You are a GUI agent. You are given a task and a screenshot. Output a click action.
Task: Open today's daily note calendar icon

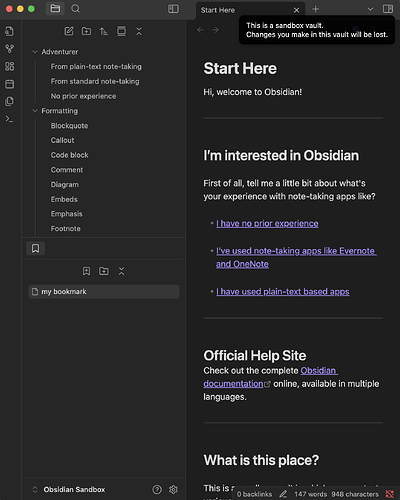coord(9,84)
